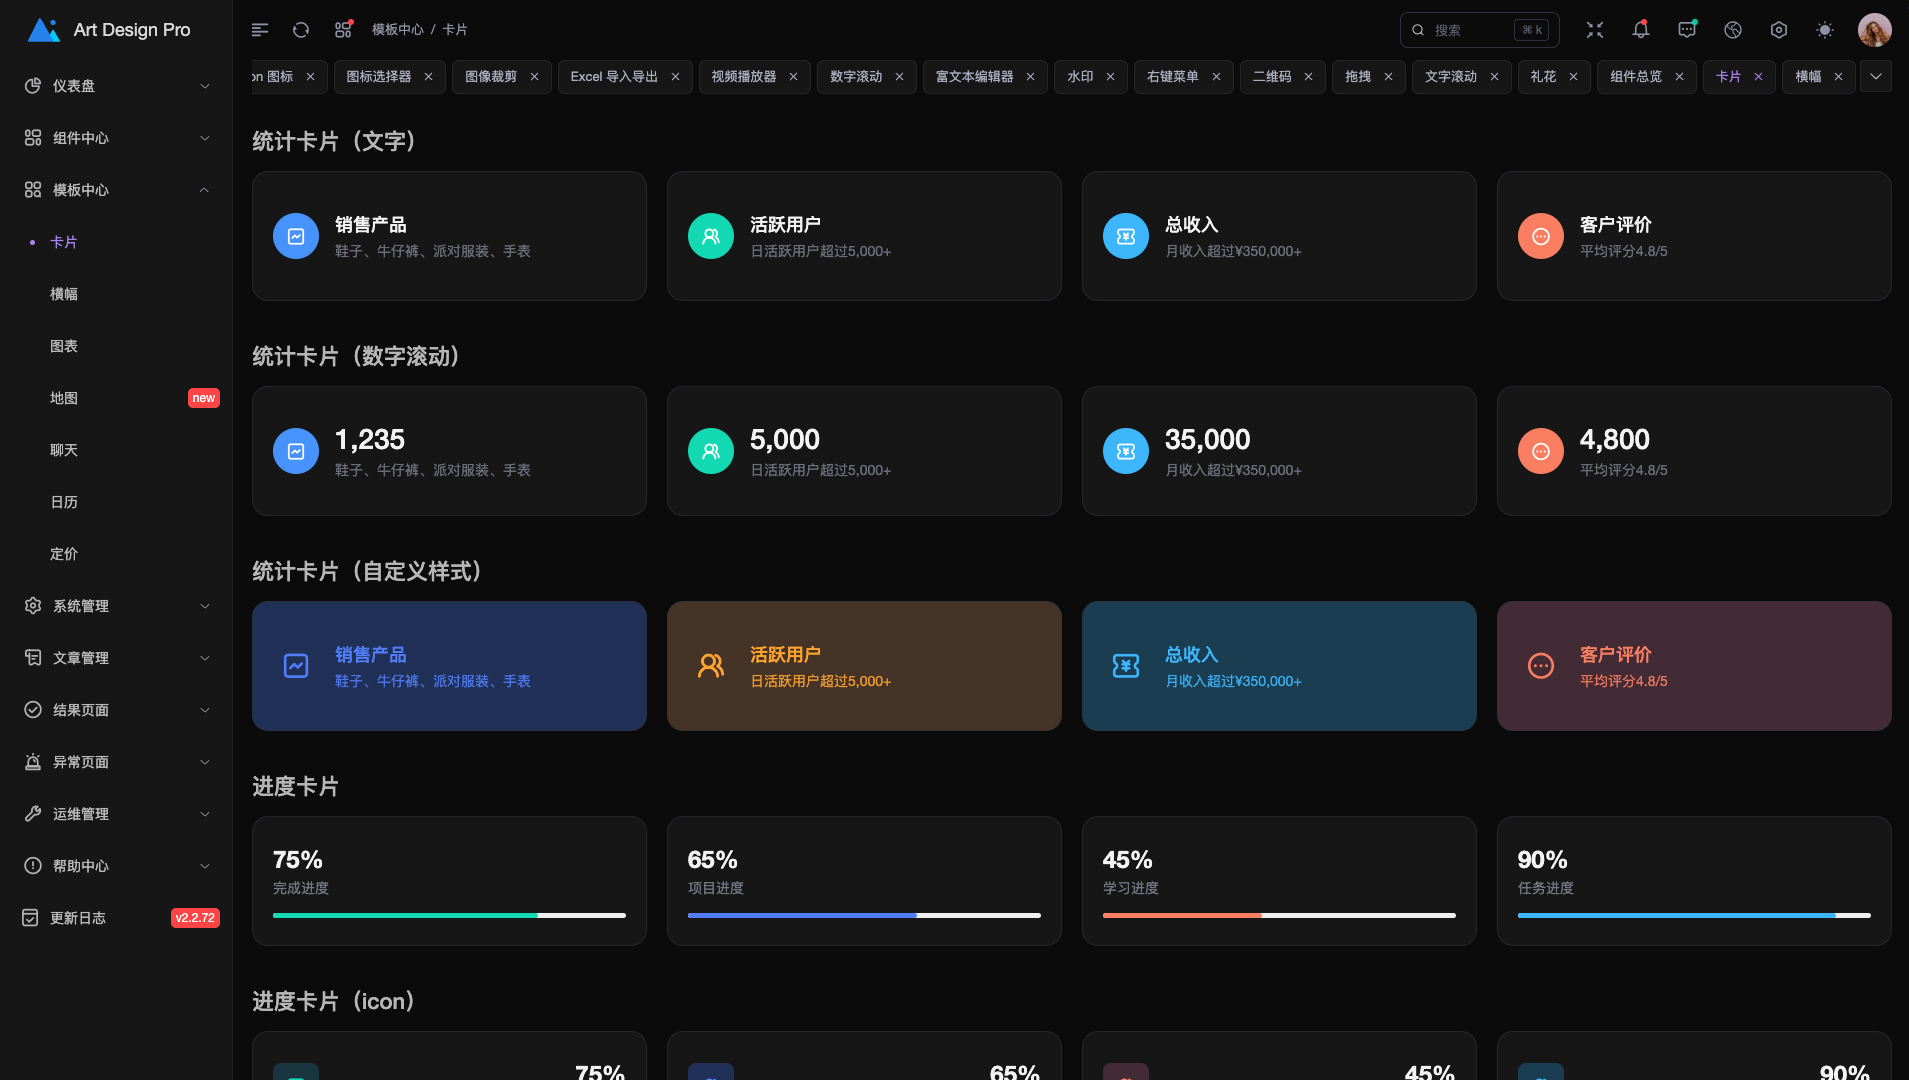The width and height of the screenshot is (1909, 1080).
Task: Close the 二维码 tab
Action: point(1308,76)
